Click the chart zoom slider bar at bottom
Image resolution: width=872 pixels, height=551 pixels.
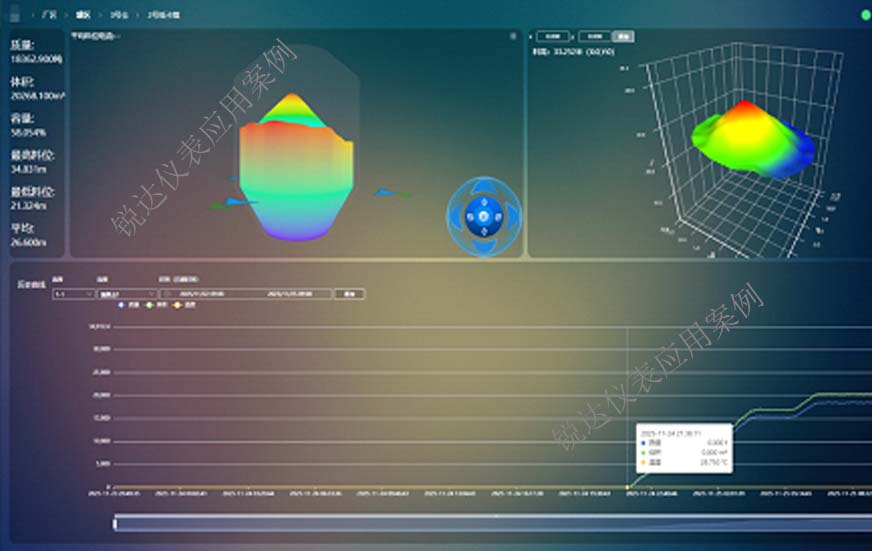click(x=490, y=522)
